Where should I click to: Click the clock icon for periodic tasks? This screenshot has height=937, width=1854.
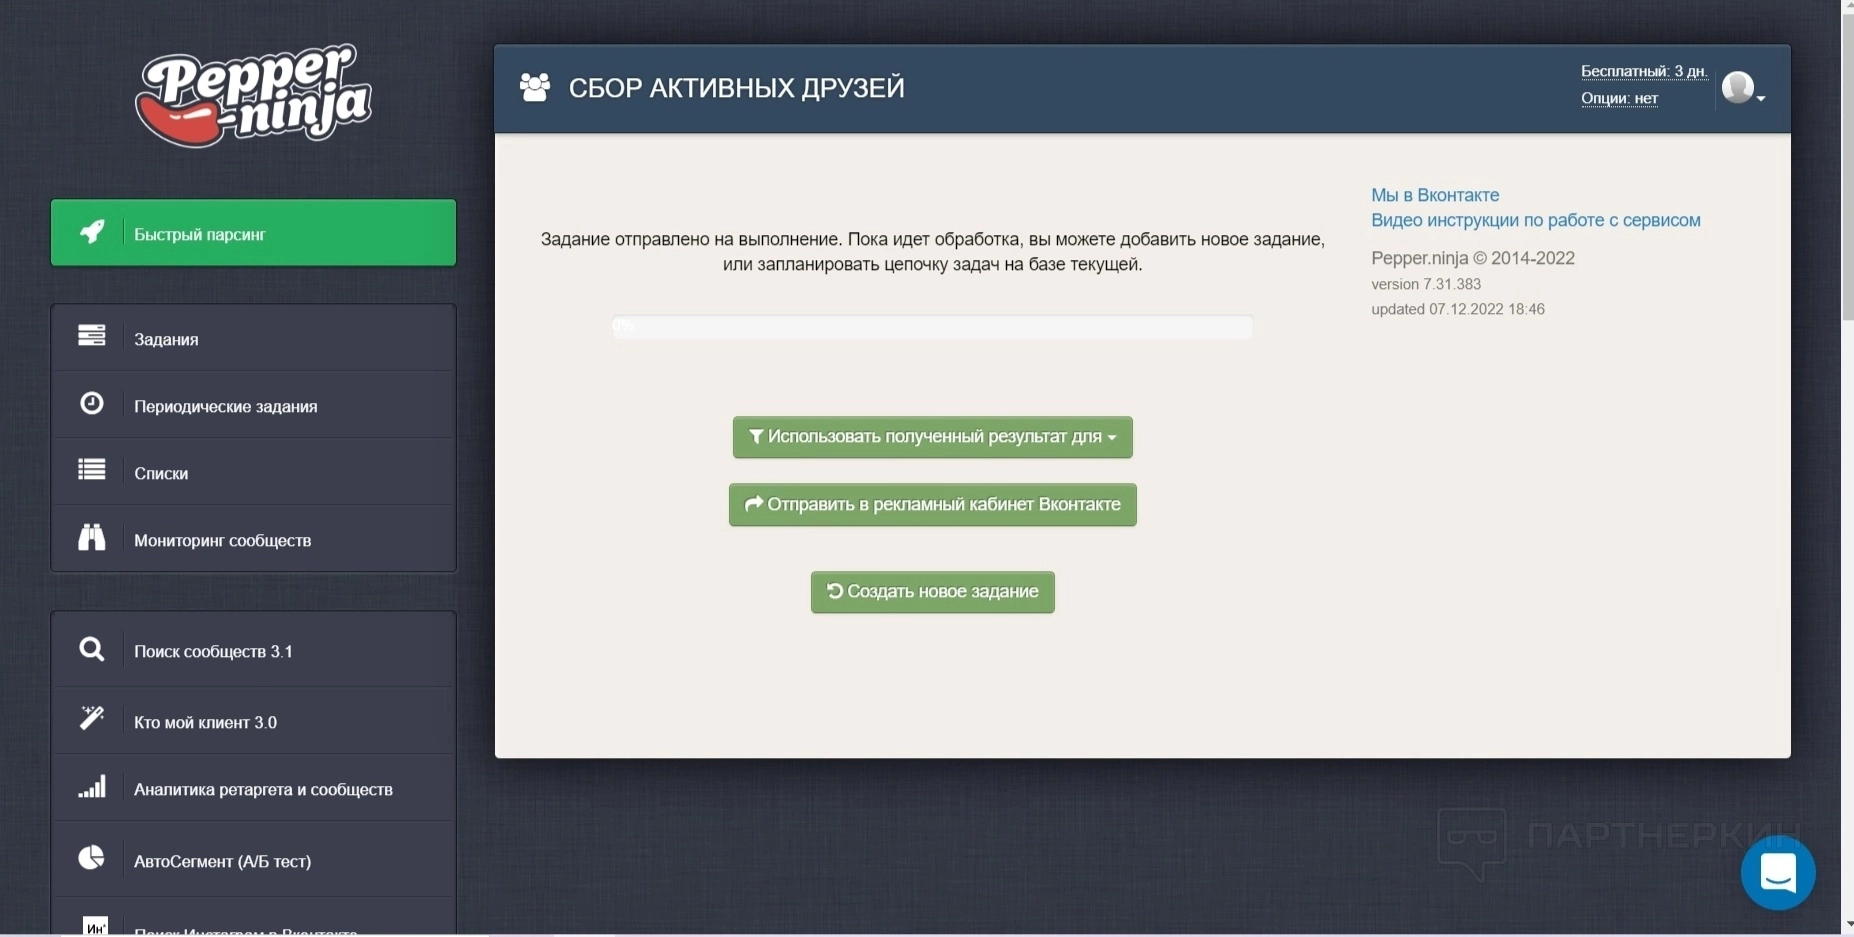tap(92, 403)
